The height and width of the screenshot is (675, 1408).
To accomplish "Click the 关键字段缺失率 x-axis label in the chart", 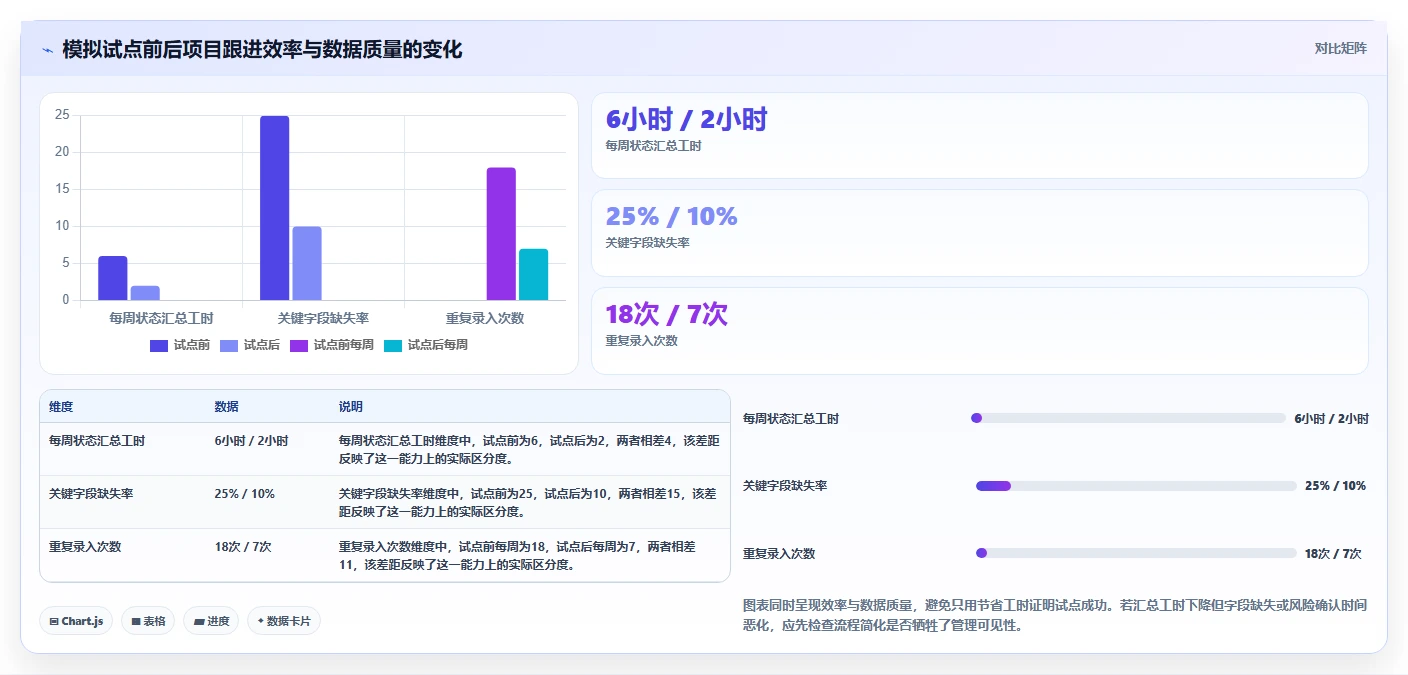I will click(323, 318).
